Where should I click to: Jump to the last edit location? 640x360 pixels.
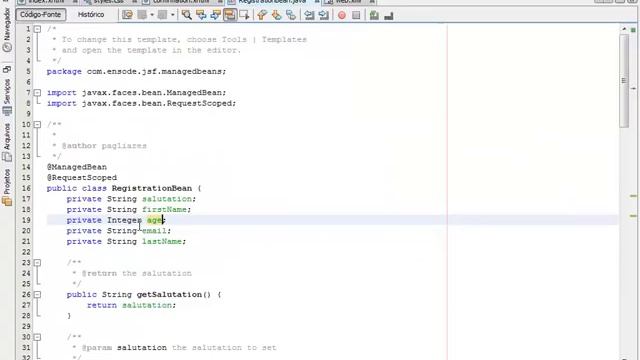[127, 15]
